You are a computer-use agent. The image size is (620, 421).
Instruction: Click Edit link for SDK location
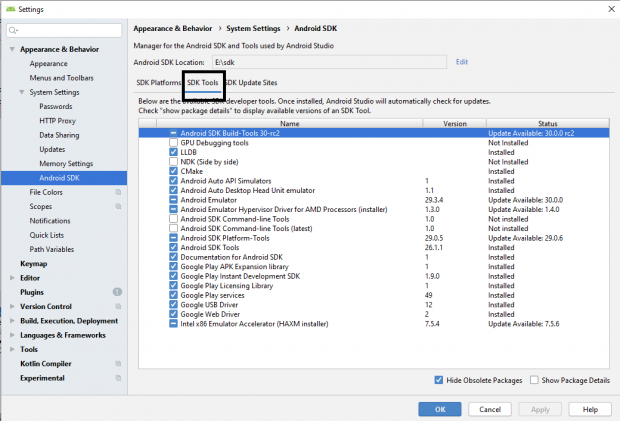[x=462, y=62]
